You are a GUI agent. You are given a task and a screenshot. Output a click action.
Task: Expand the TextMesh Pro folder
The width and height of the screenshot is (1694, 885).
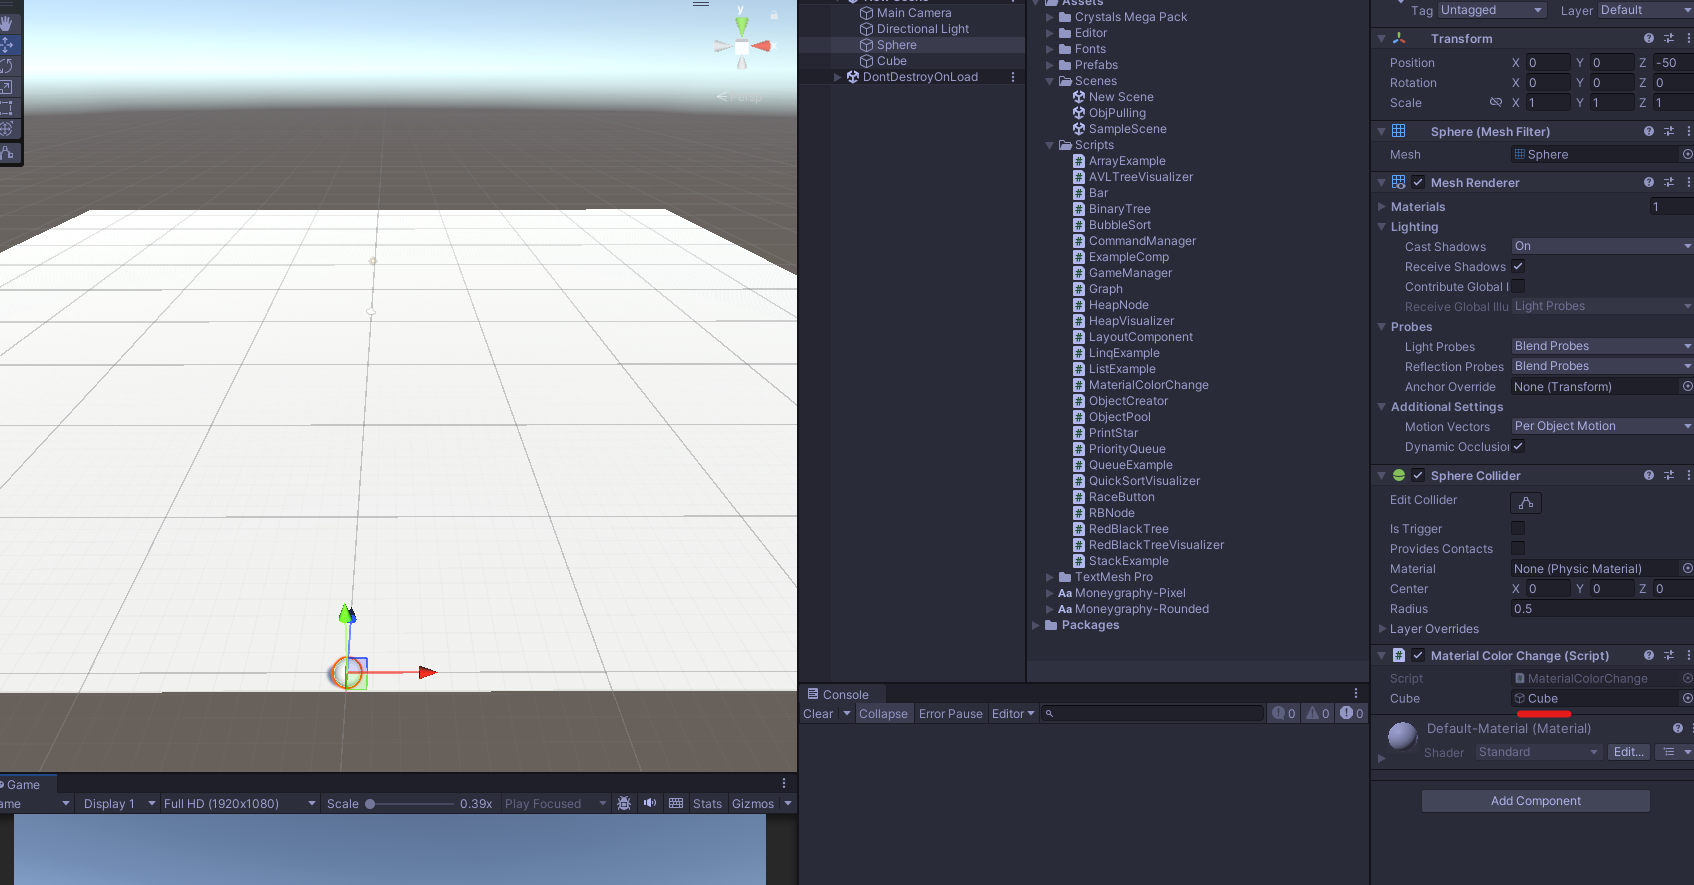[1050, 577]
